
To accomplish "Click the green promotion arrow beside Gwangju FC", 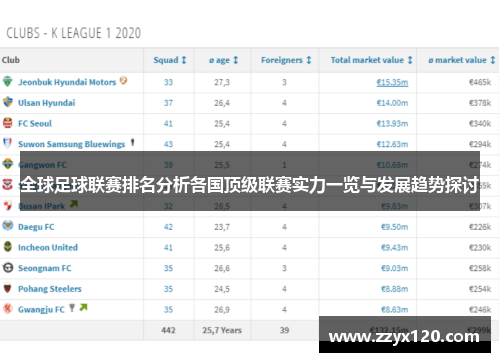I will click(83, 307).
